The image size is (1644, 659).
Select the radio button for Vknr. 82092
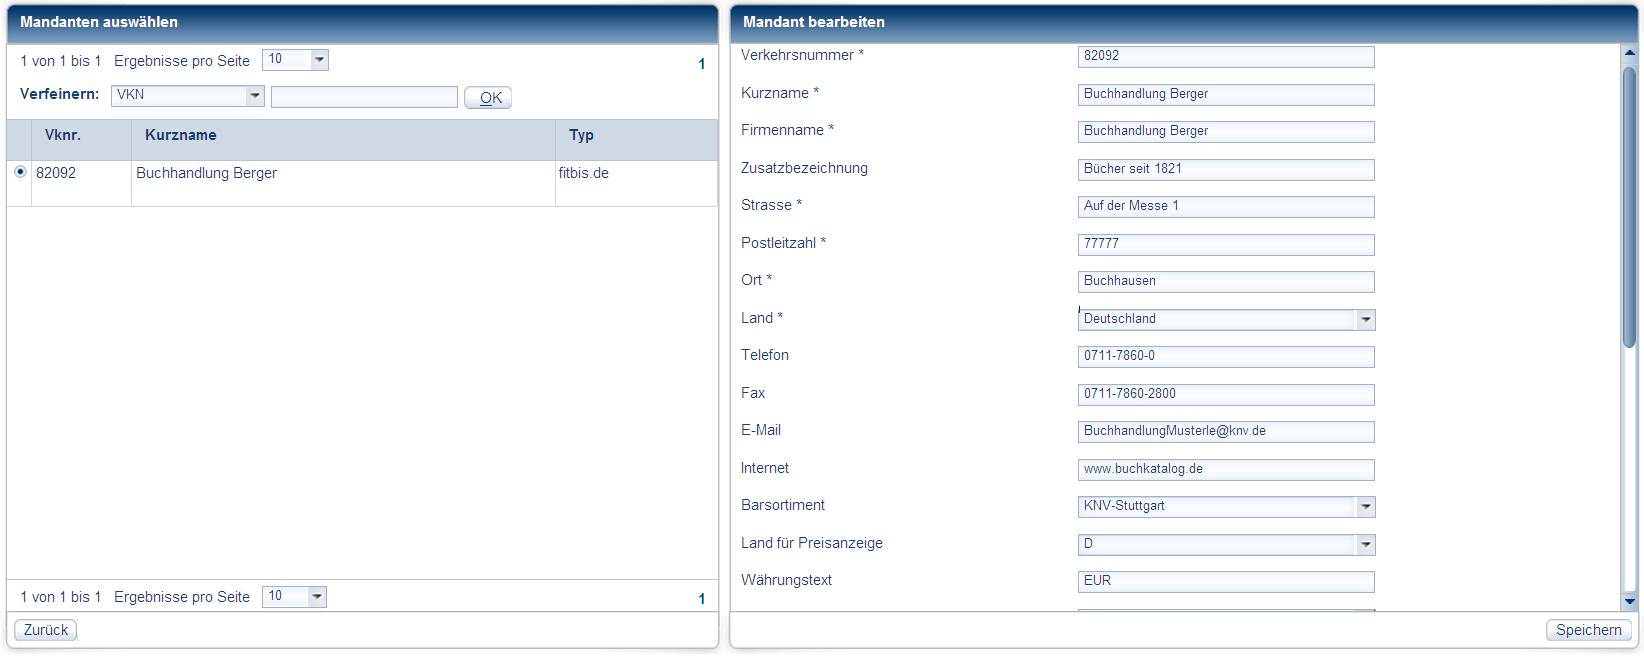click(x=20, y=172)
